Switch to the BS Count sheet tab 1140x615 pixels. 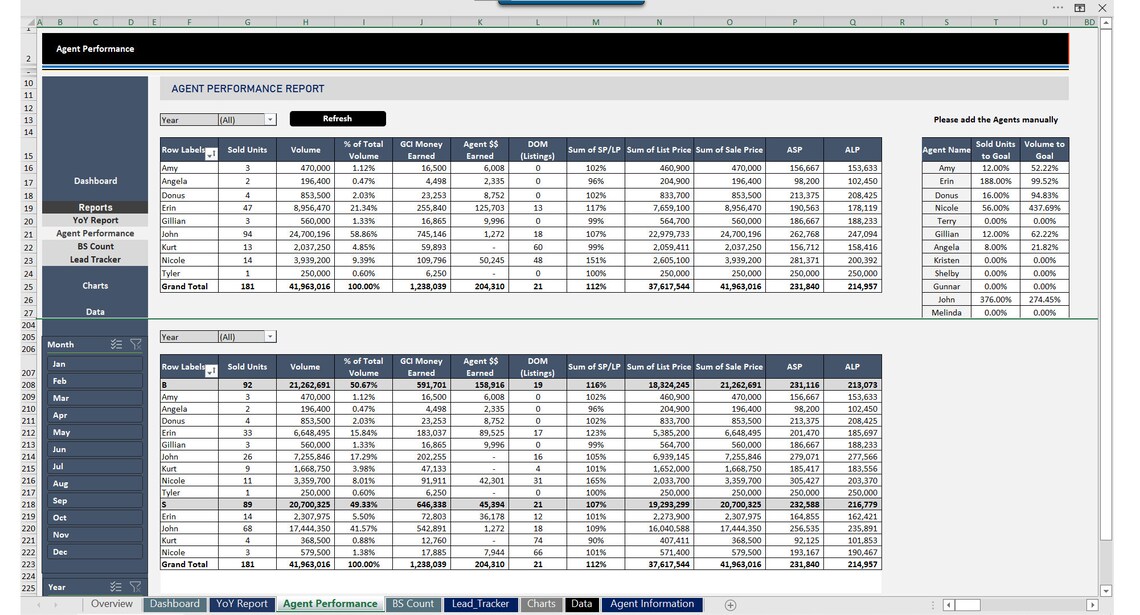coord(412,604)
